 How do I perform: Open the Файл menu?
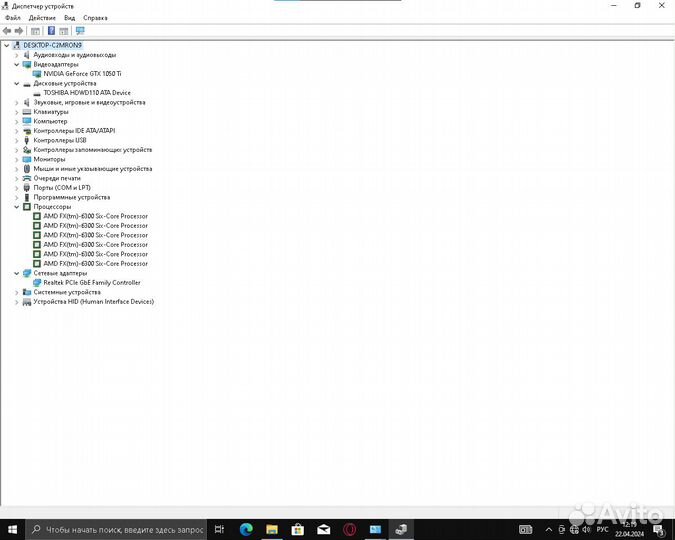tap(12, 18)
